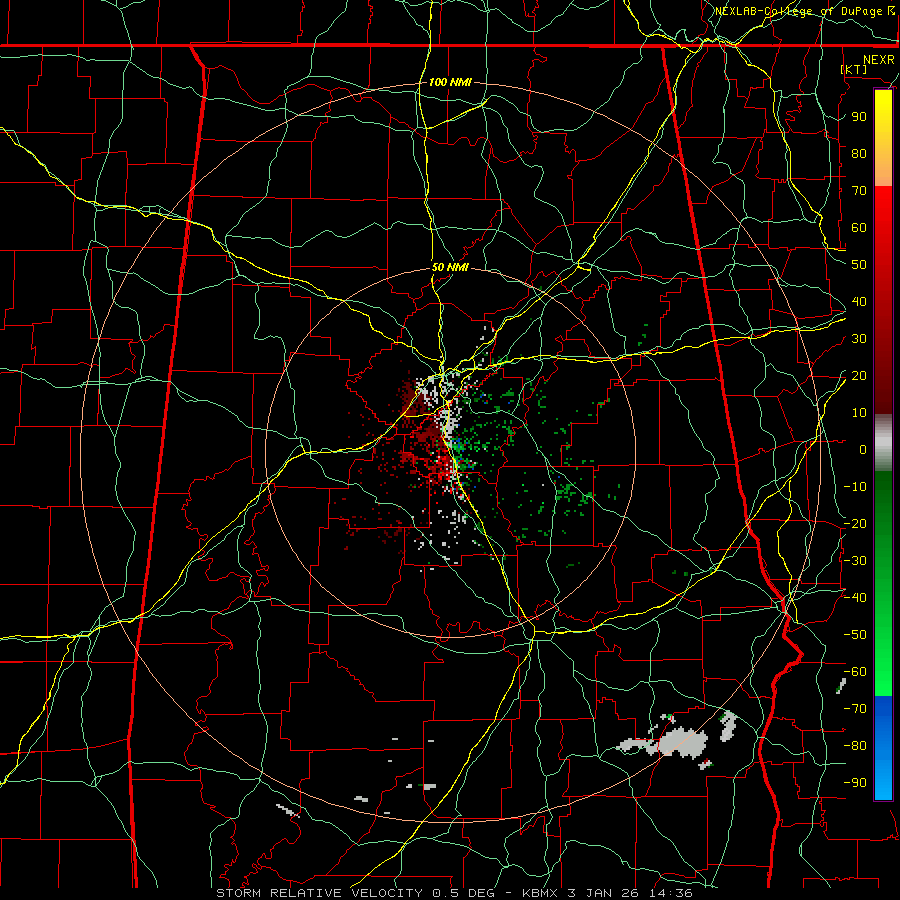Click the 30 value on velocity scale
Viewport: 900px width, 900px height.
pos(859,339)
